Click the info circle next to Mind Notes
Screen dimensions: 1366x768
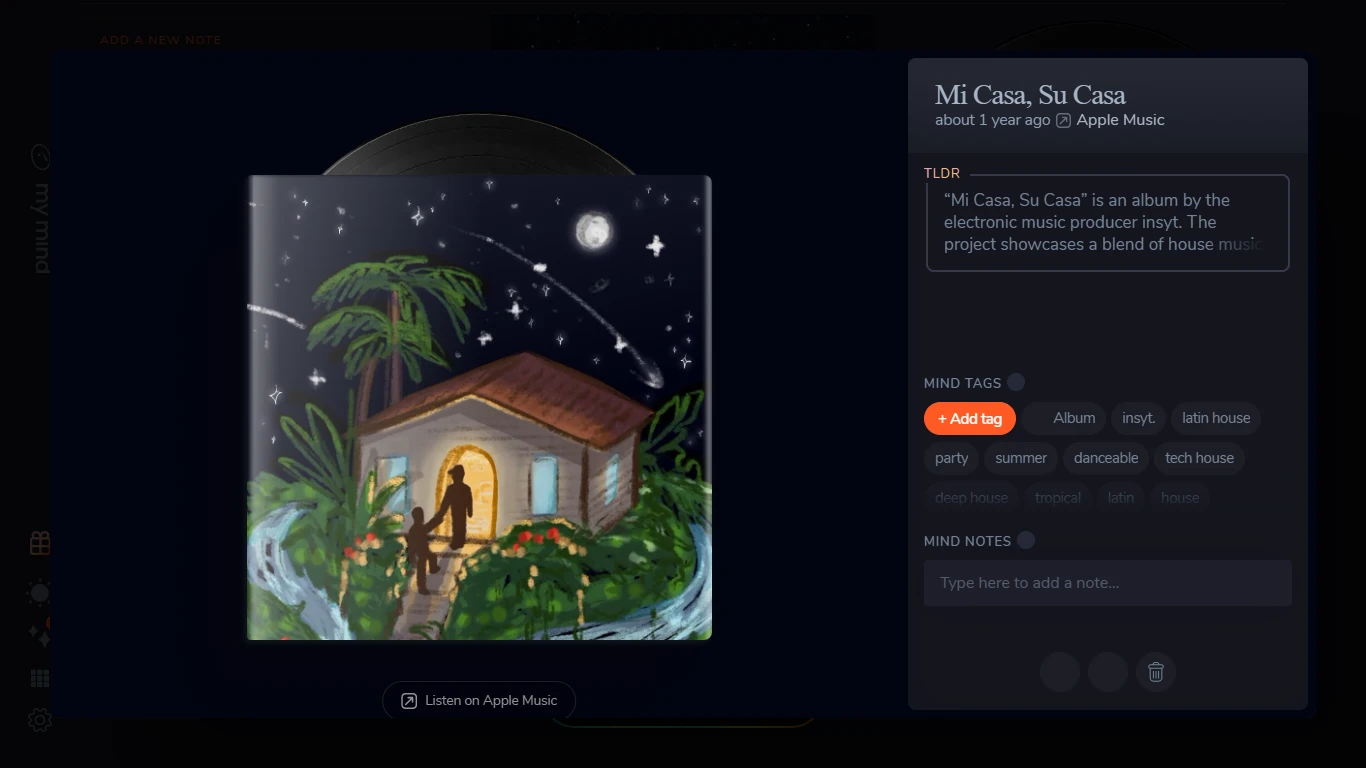pos(1026,540)
